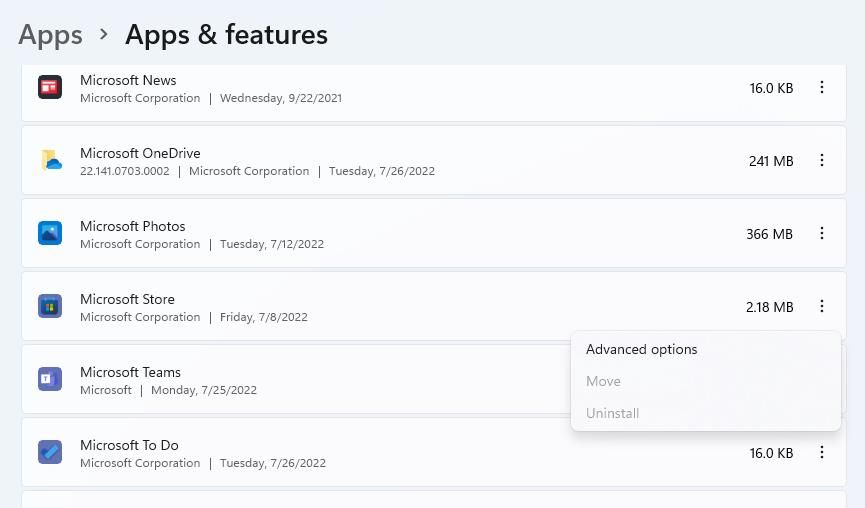Screen dimensions: 865x508
Task: Choose Advanced options from the context menu
Action: (x=706, y=349)
